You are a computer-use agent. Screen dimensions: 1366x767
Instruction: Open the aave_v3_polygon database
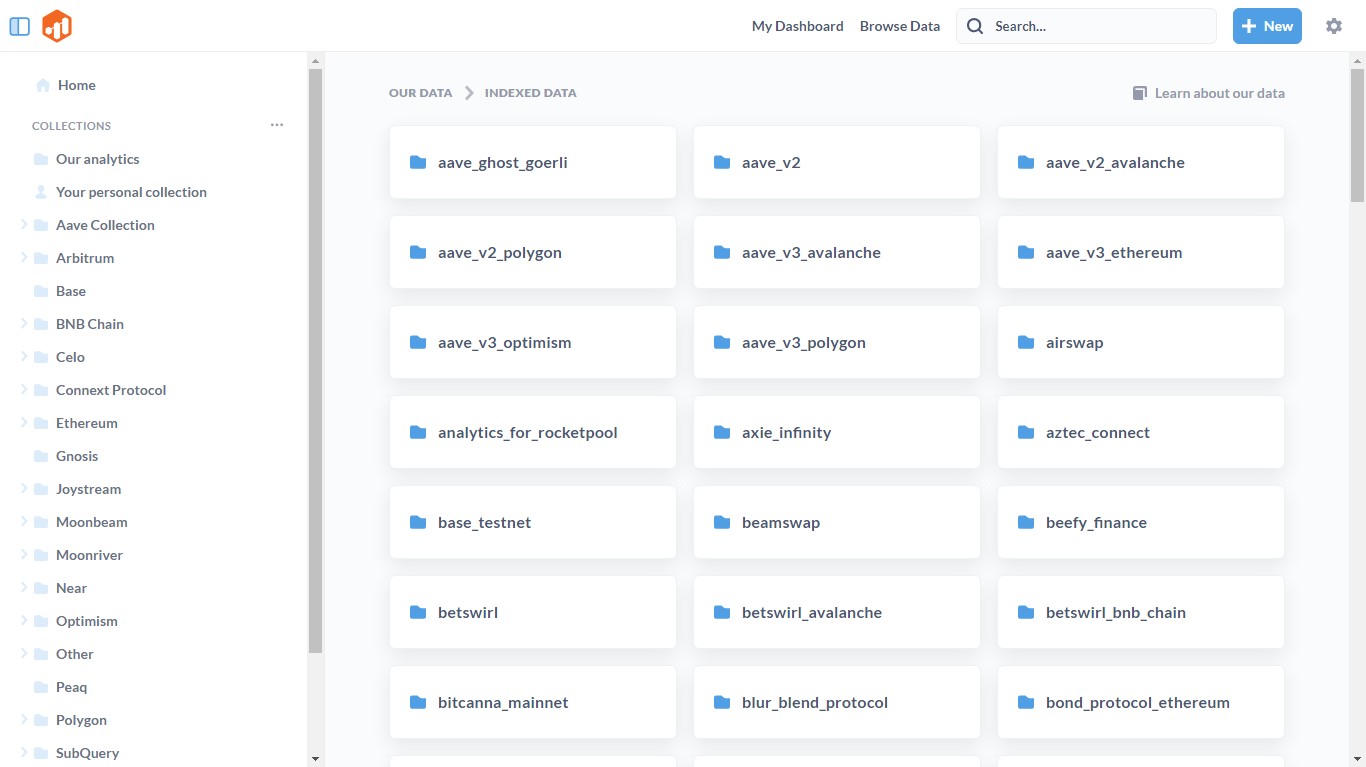pyautogui.click(x=837, y=342)
